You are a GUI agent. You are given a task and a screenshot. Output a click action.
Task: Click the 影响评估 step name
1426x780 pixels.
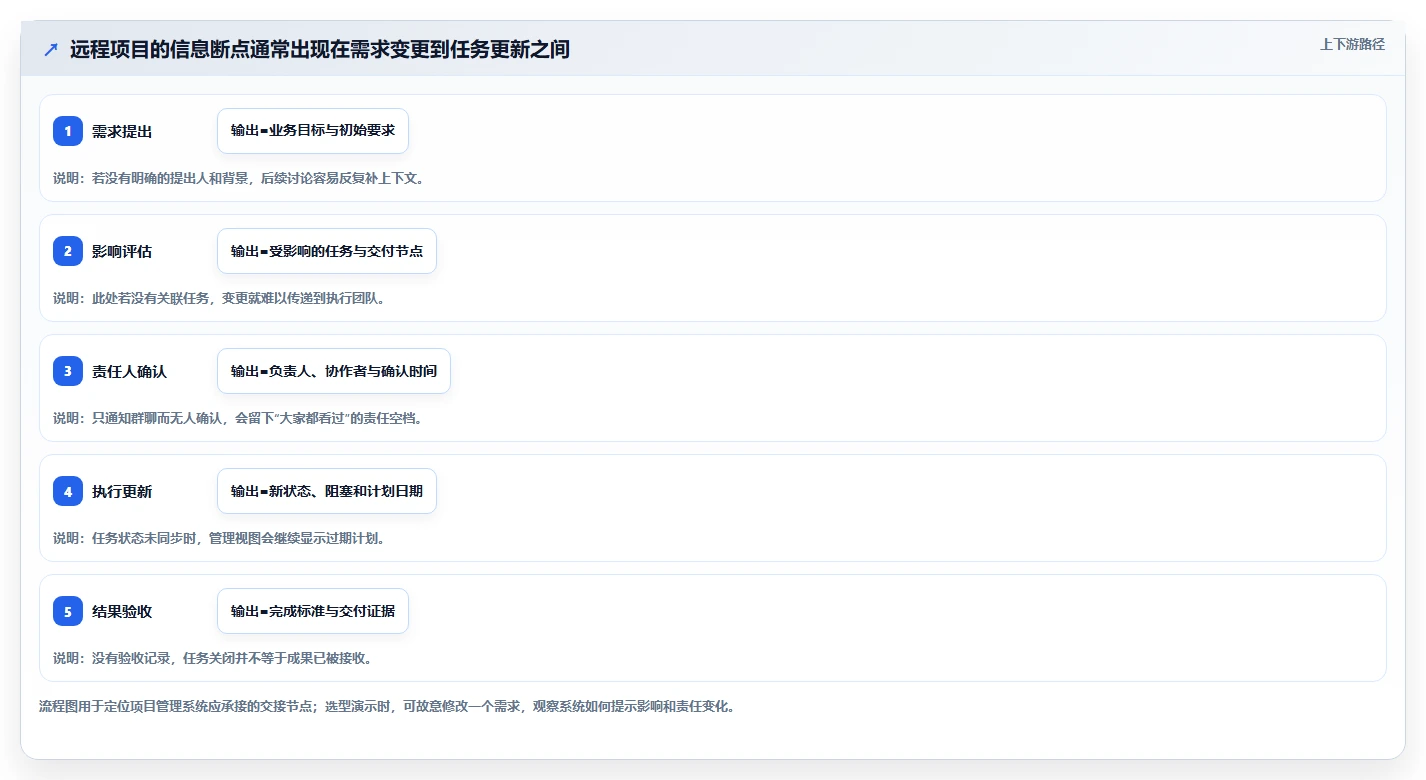[x=122, y=251]
